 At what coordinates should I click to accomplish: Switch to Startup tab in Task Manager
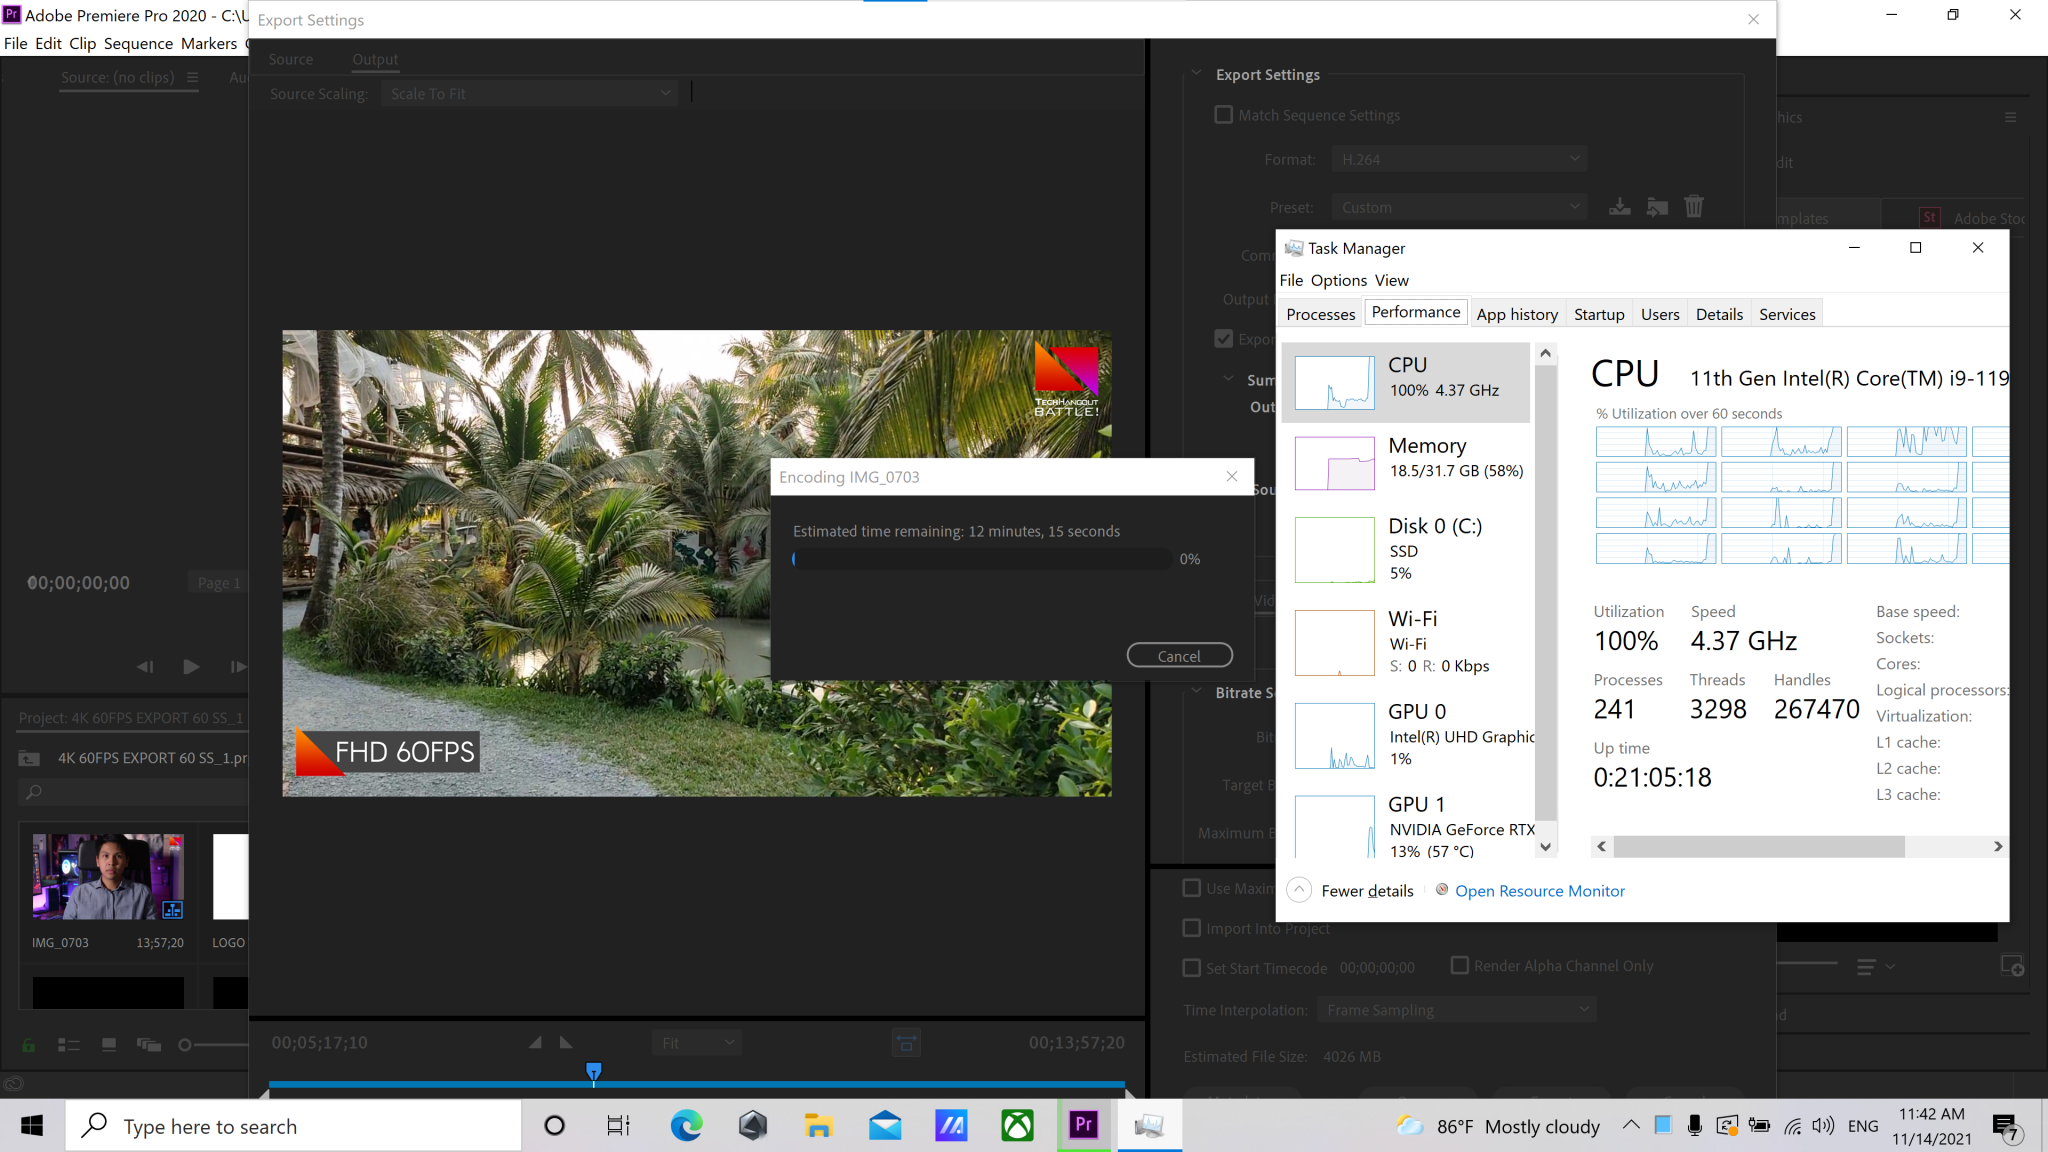[x=1599, y=314]
